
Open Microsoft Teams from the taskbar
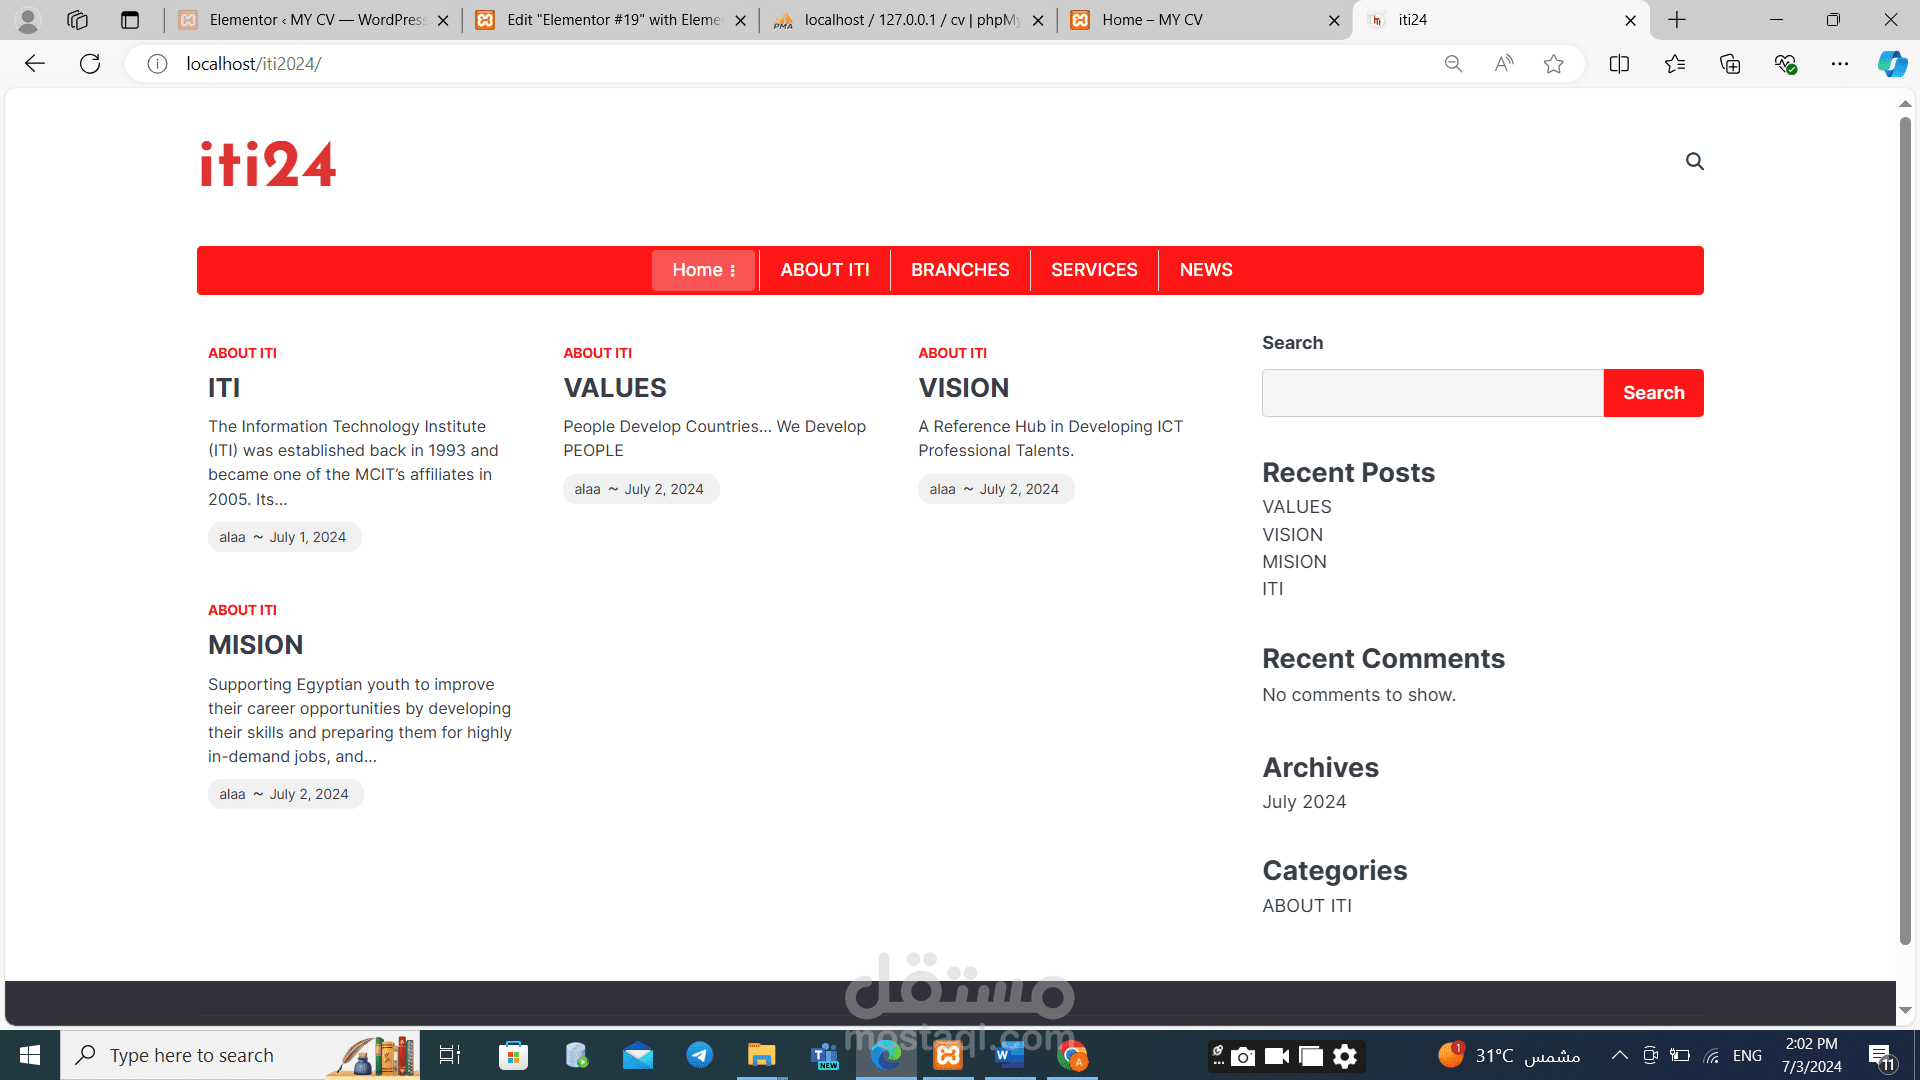click(x=825, y=1055)
